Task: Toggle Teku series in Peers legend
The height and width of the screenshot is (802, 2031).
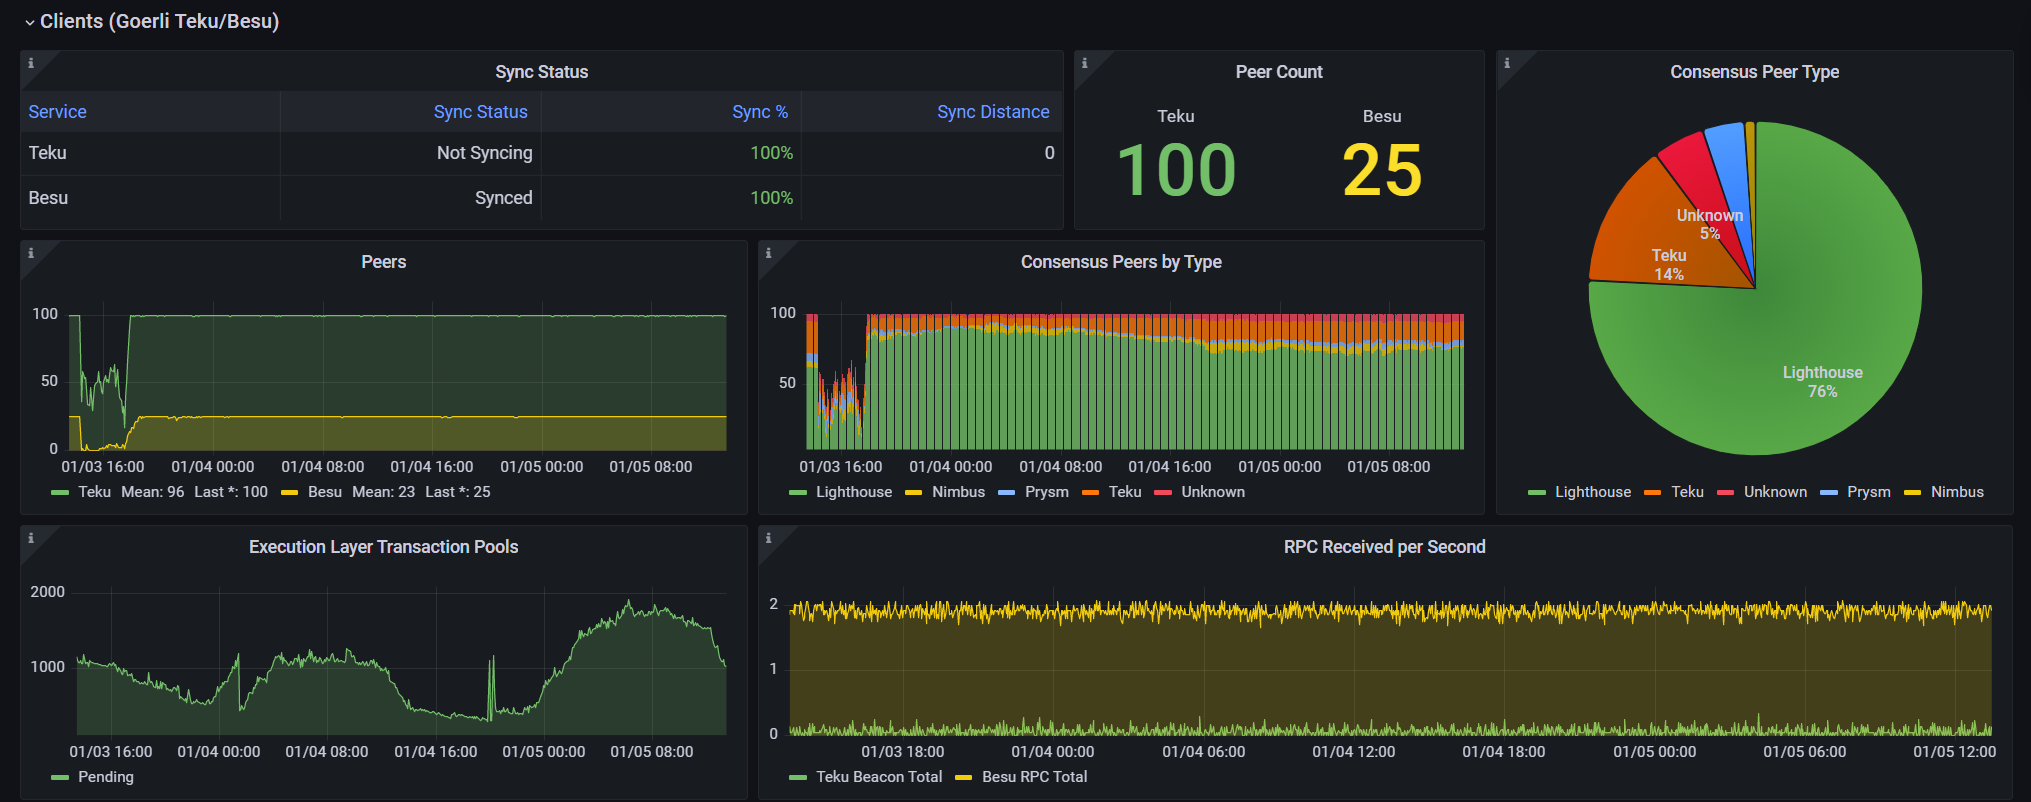Action: tap(94, 492)
